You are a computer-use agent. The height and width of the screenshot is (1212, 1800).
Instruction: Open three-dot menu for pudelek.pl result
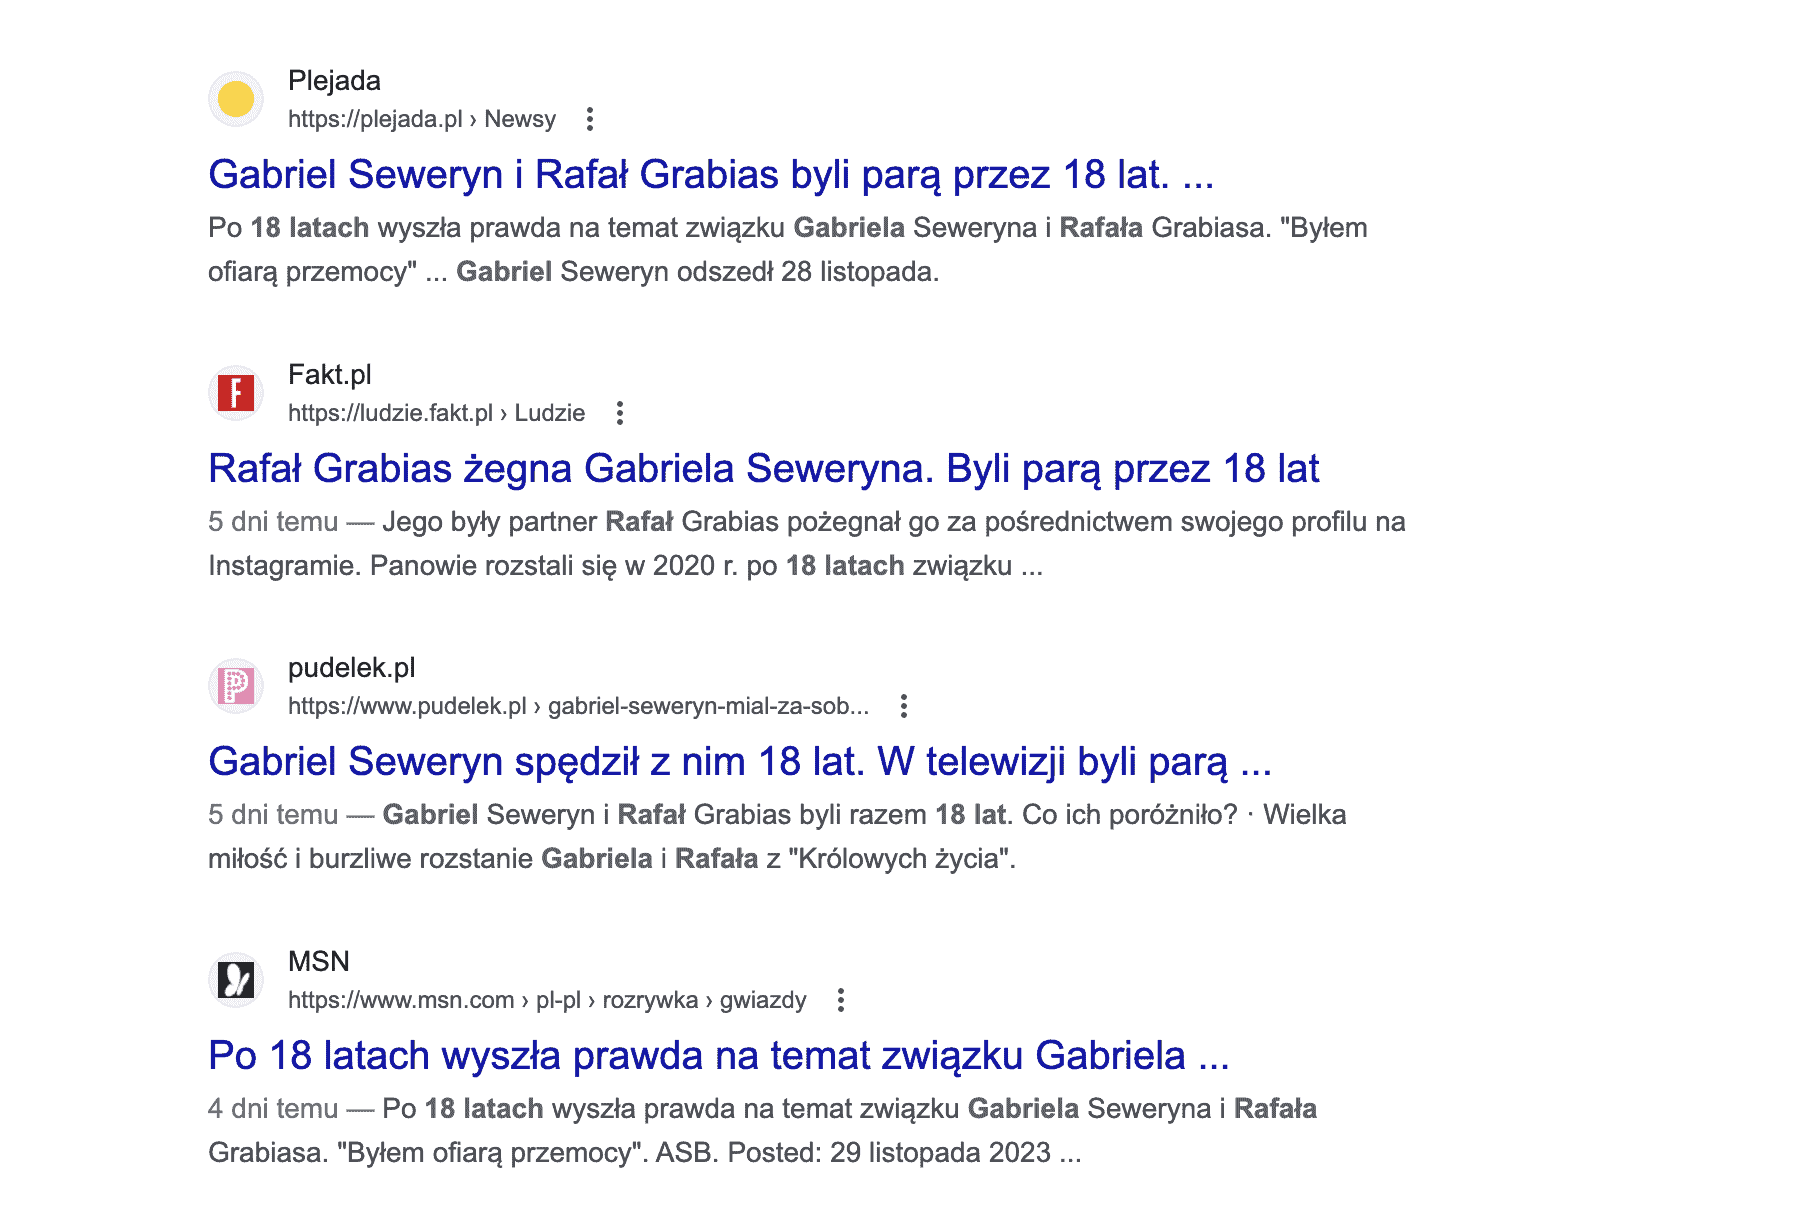pos(904,706)
